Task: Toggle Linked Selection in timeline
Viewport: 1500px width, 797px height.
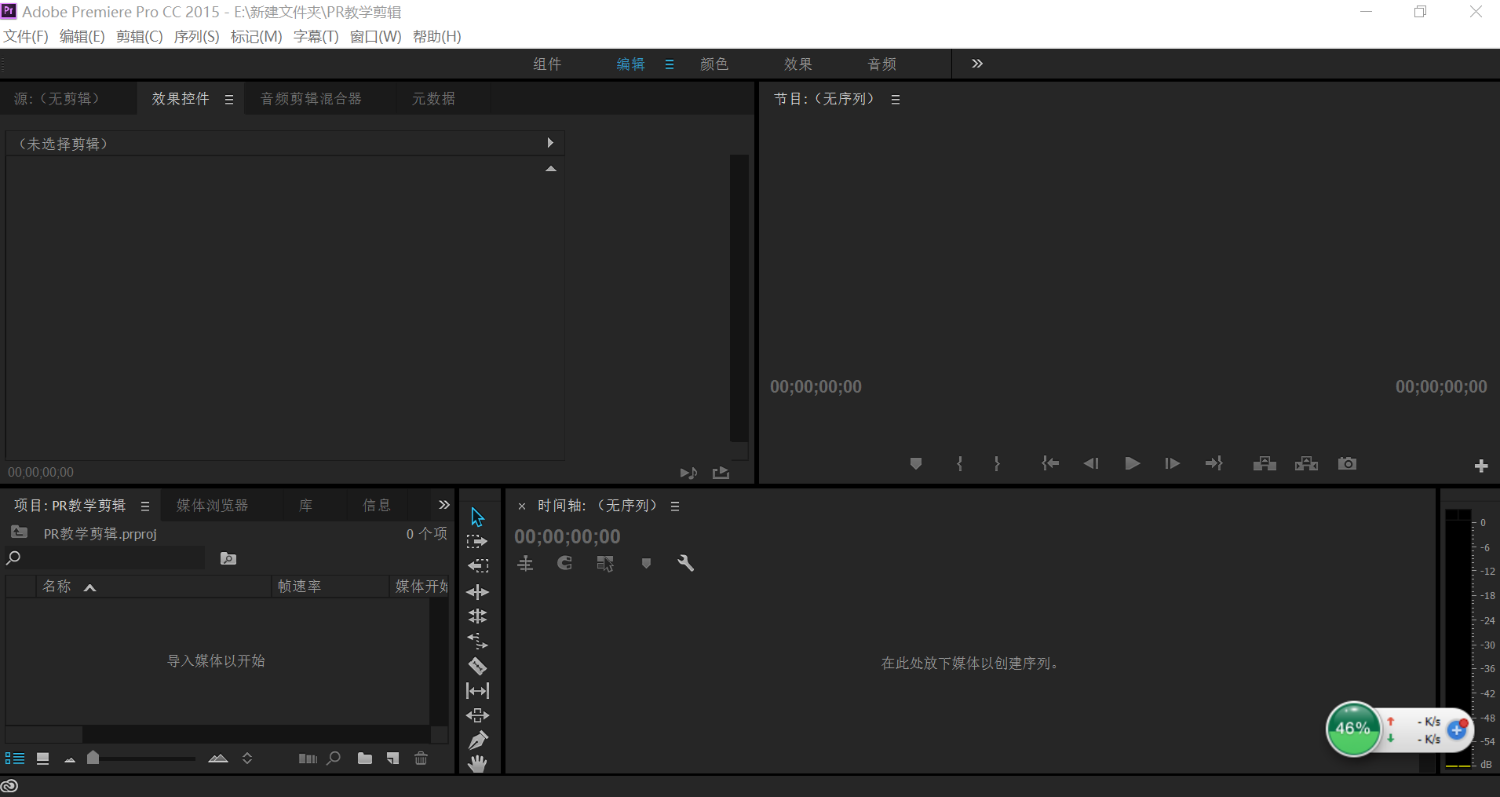Action: click(x=605, y=564)
